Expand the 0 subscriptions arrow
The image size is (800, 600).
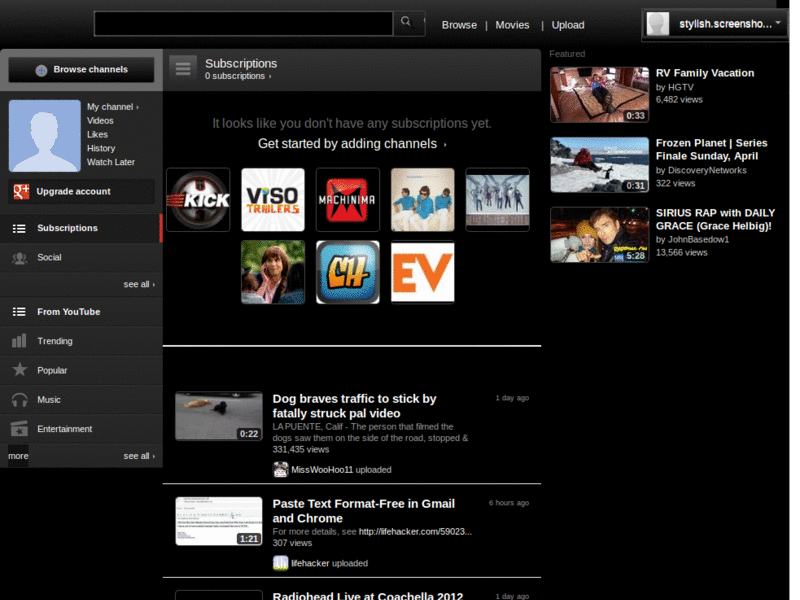270,77
